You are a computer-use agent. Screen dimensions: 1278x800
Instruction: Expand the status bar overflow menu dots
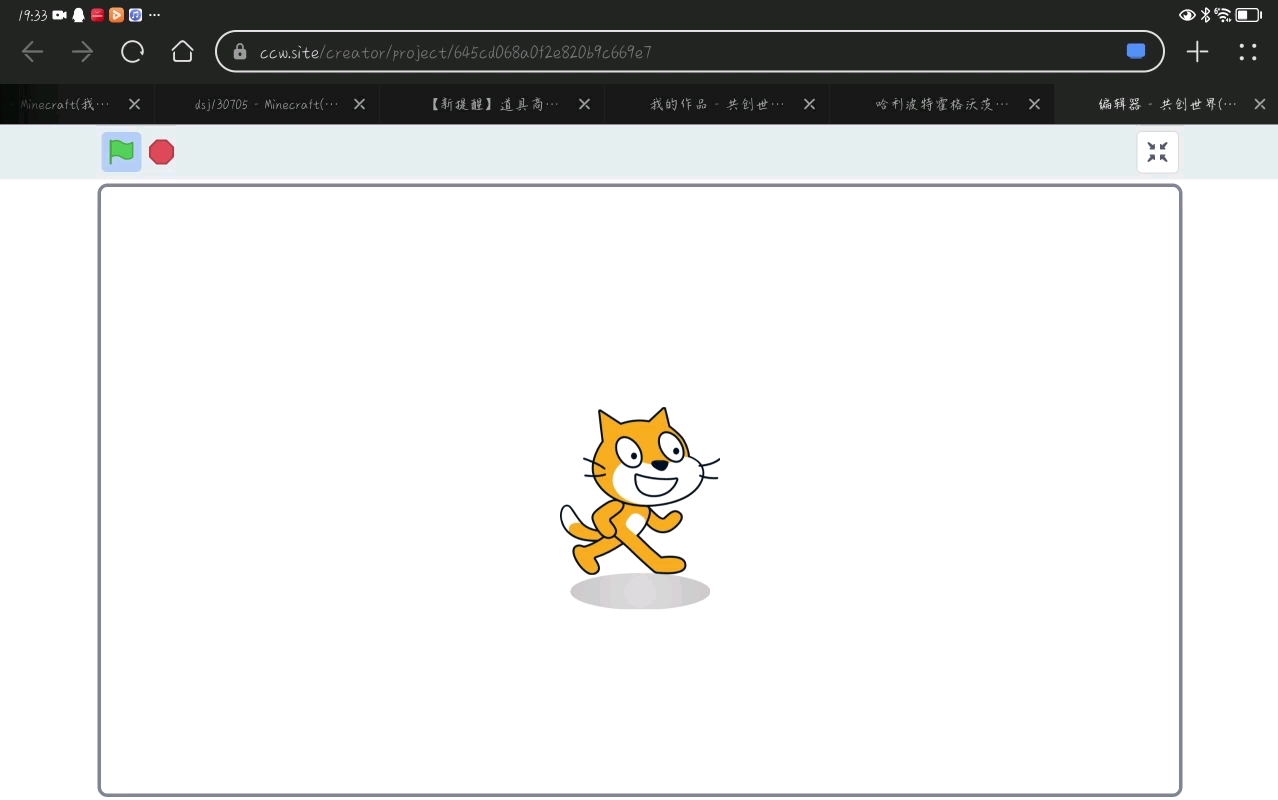point(154,14)
